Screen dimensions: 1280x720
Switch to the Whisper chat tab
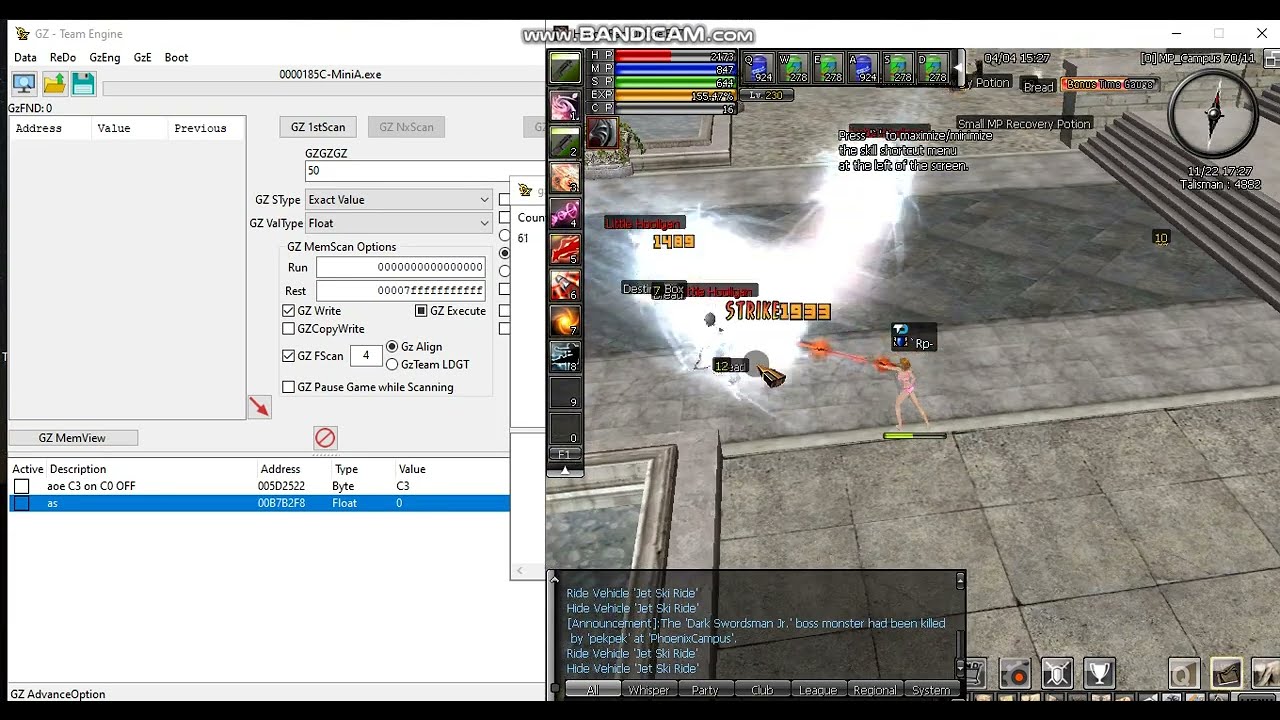[x=649, y=690]
